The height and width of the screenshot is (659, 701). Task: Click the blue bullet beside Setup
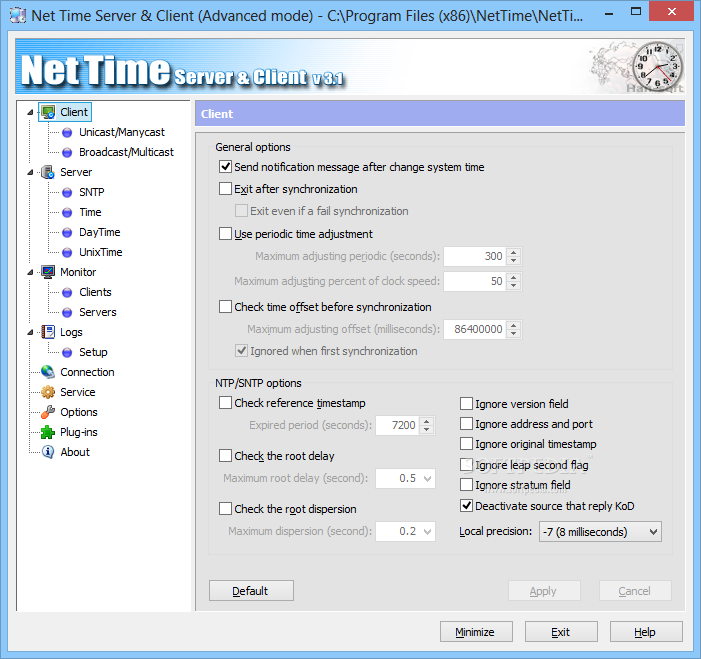67,352
